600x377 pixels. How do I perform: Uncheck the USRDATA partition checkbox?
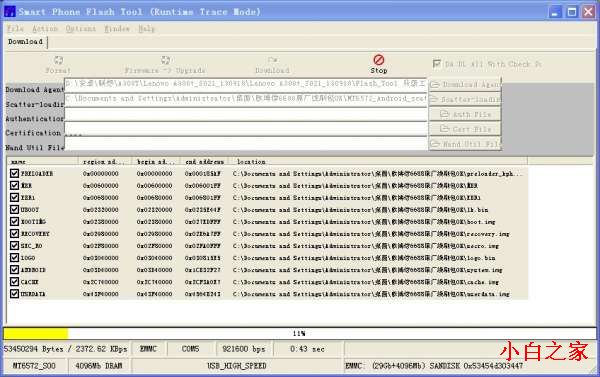(15, 294)
